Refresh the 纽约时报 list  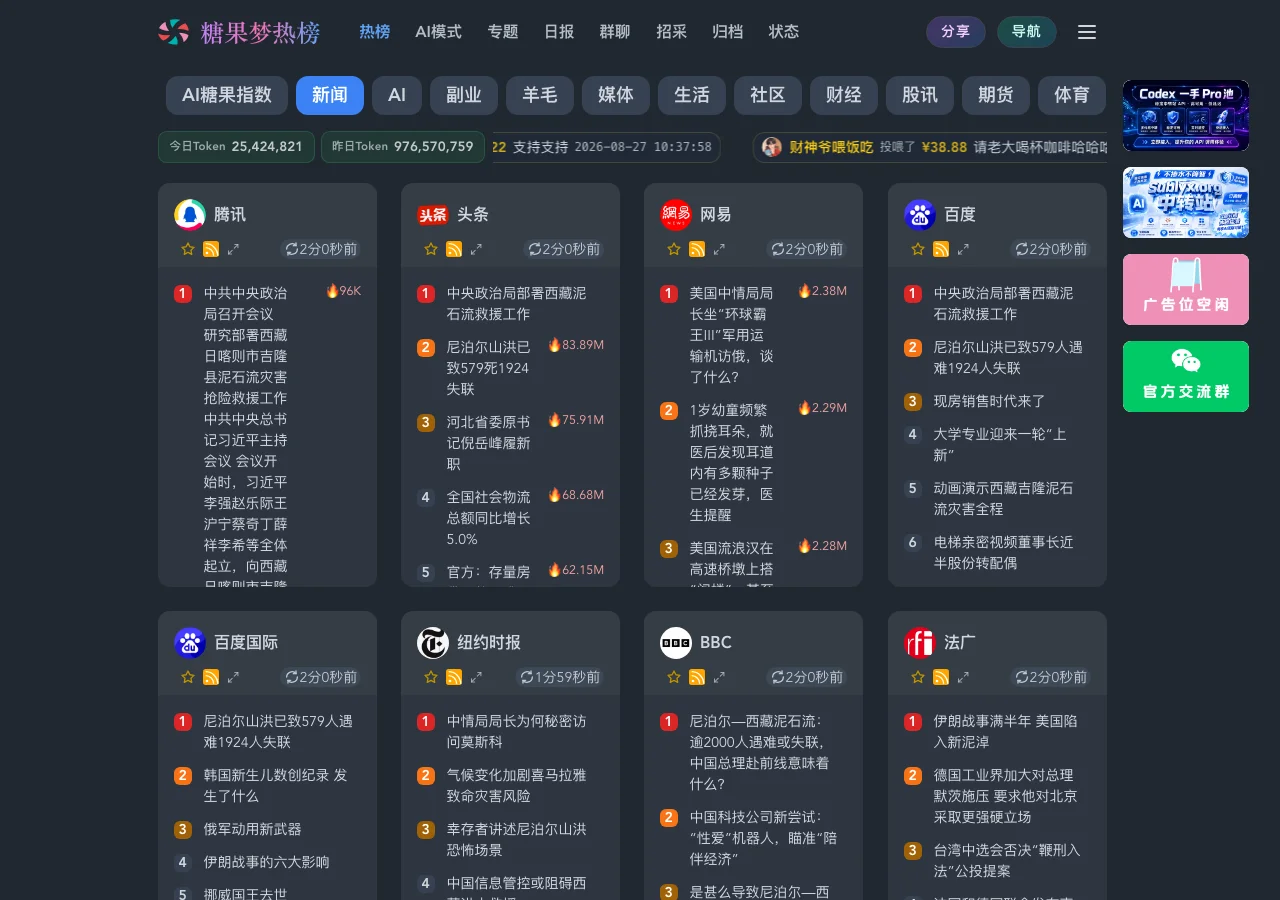[560, 677]
